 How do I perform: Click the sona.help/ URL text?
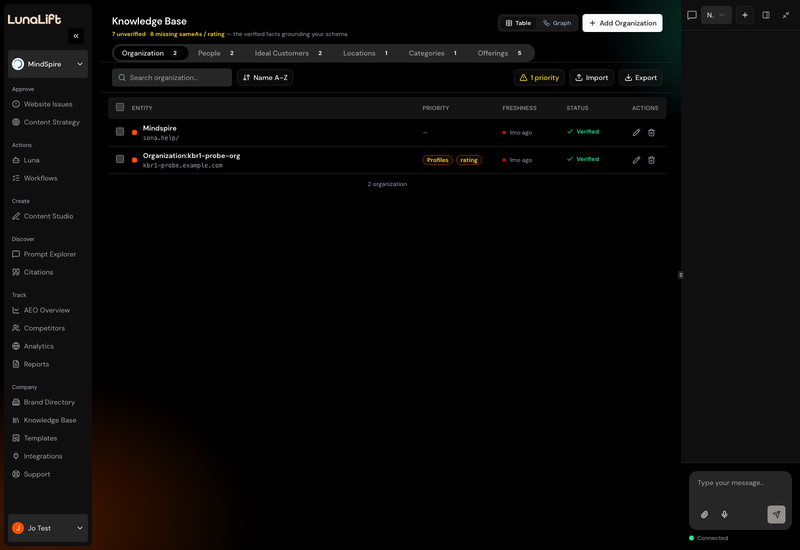161,138
